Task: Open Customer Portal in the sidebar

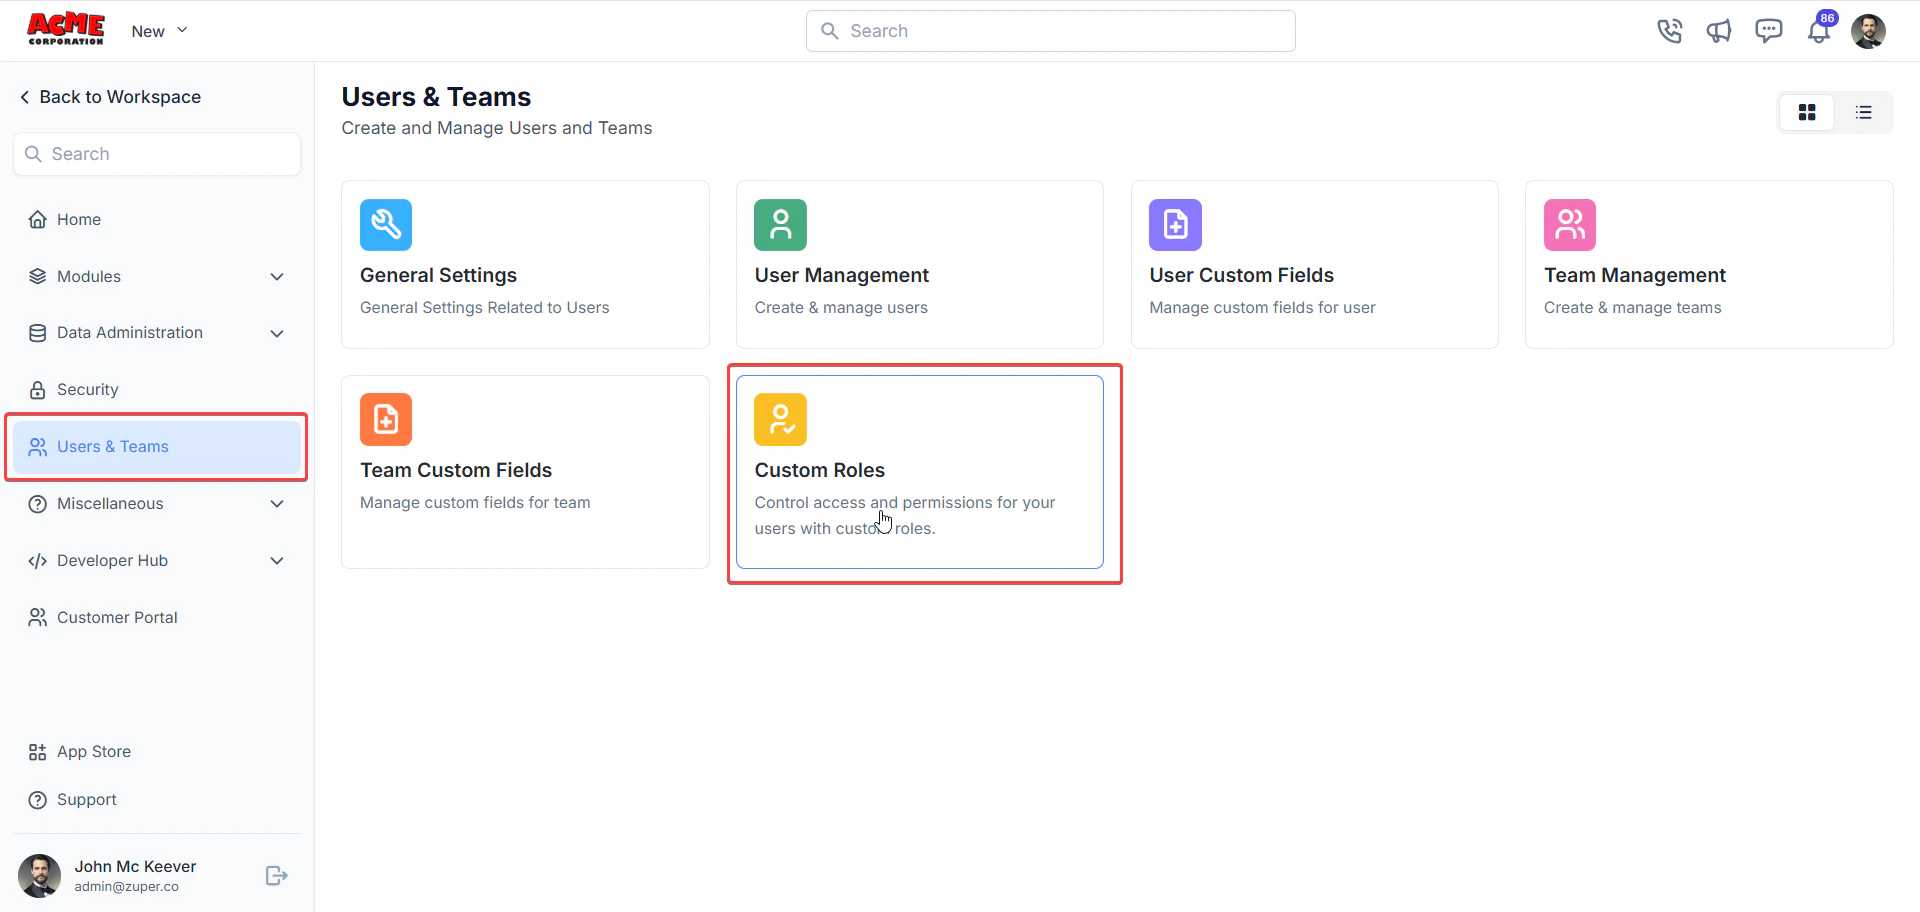Action: coord(157,618)
